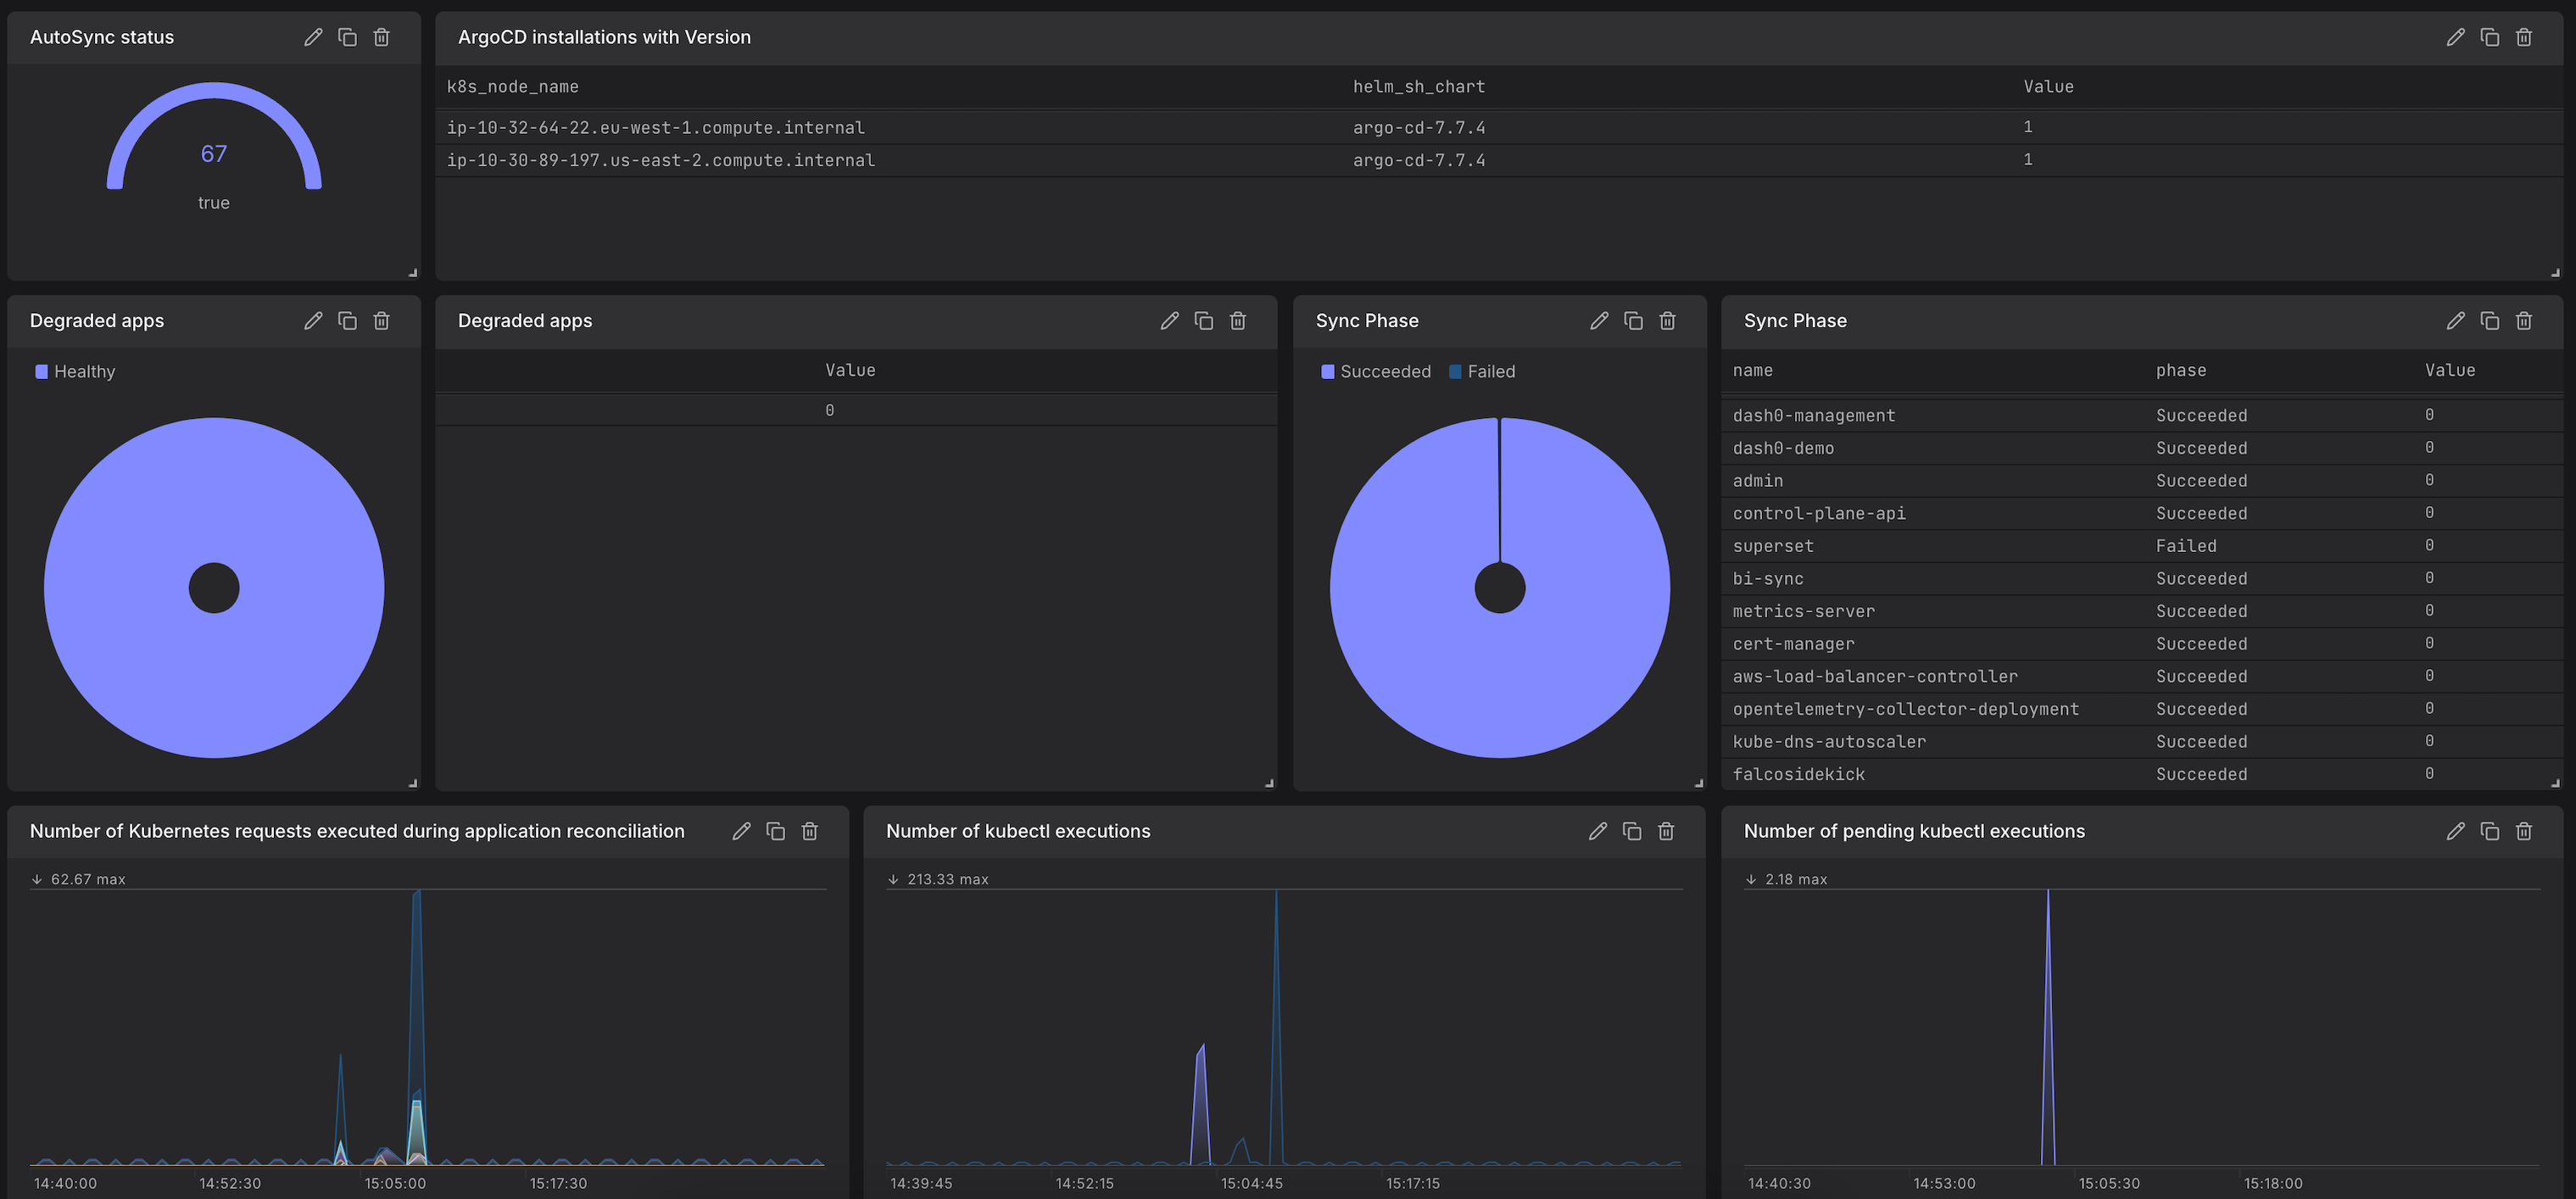Click the k8s_node_name column header
Image resolution: width=2576 pixels, height=1199 pixels.
pyautogui.click(x=512, y=87)
